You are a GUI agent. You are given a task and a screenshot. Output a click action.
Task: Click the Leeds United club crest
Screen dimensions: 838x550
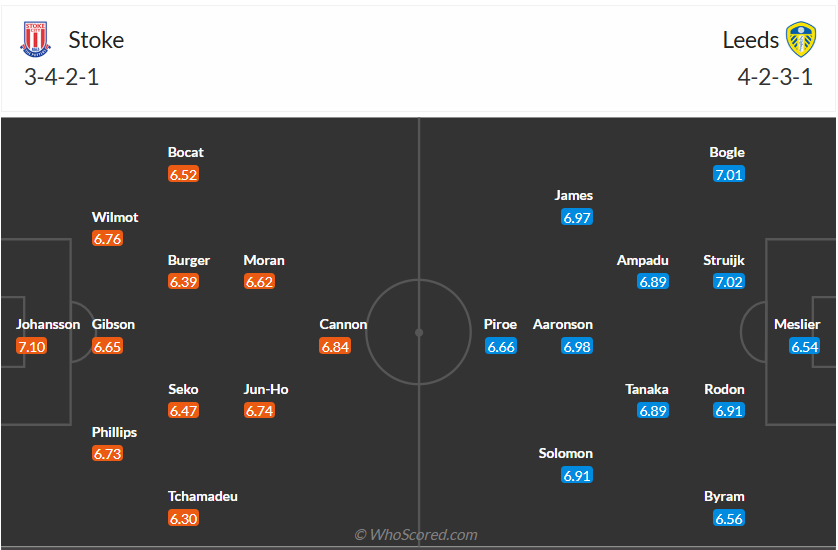[800, 40]
